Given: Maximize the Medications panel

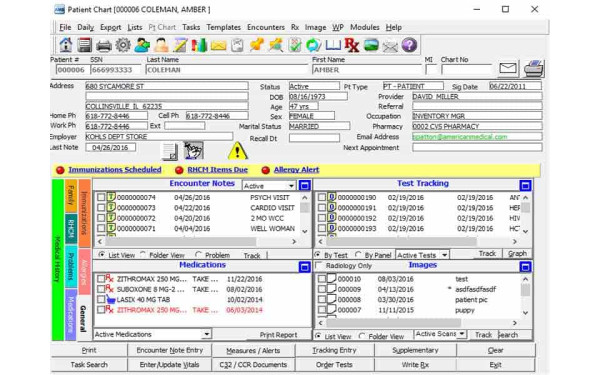Looking at the screenshot, I should [305, 267].
